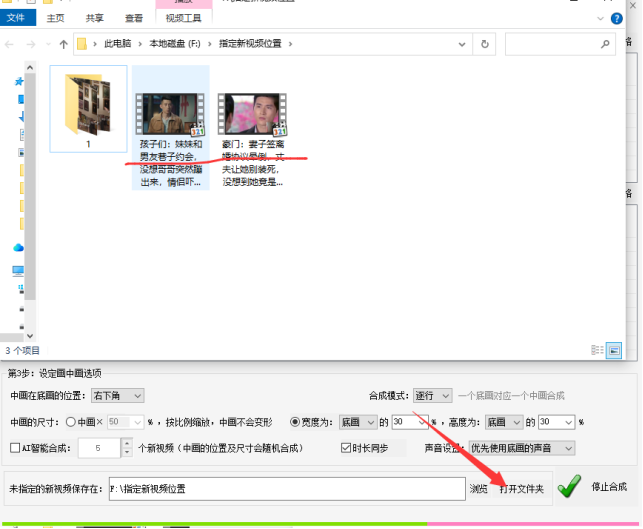Click the save path field F:\指定新视频位置
The image size is (643, 529).
(x=287, y=489)
